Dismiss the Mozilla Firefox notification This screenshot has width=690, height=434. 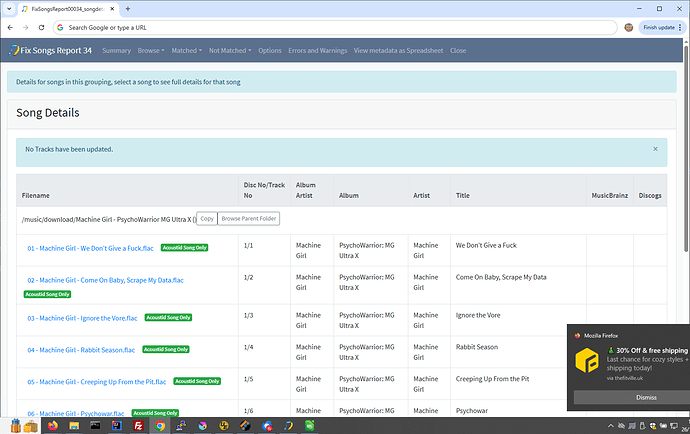(645, 397)
